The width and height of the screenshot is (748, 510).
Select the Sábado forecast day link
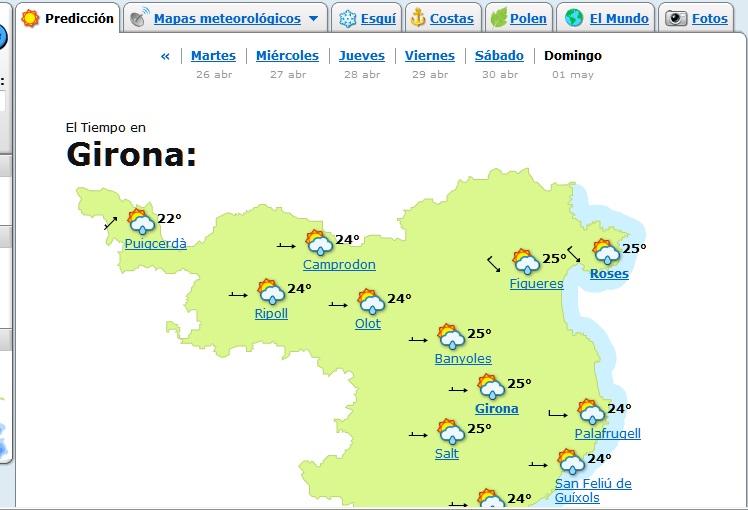click(499, 56)
